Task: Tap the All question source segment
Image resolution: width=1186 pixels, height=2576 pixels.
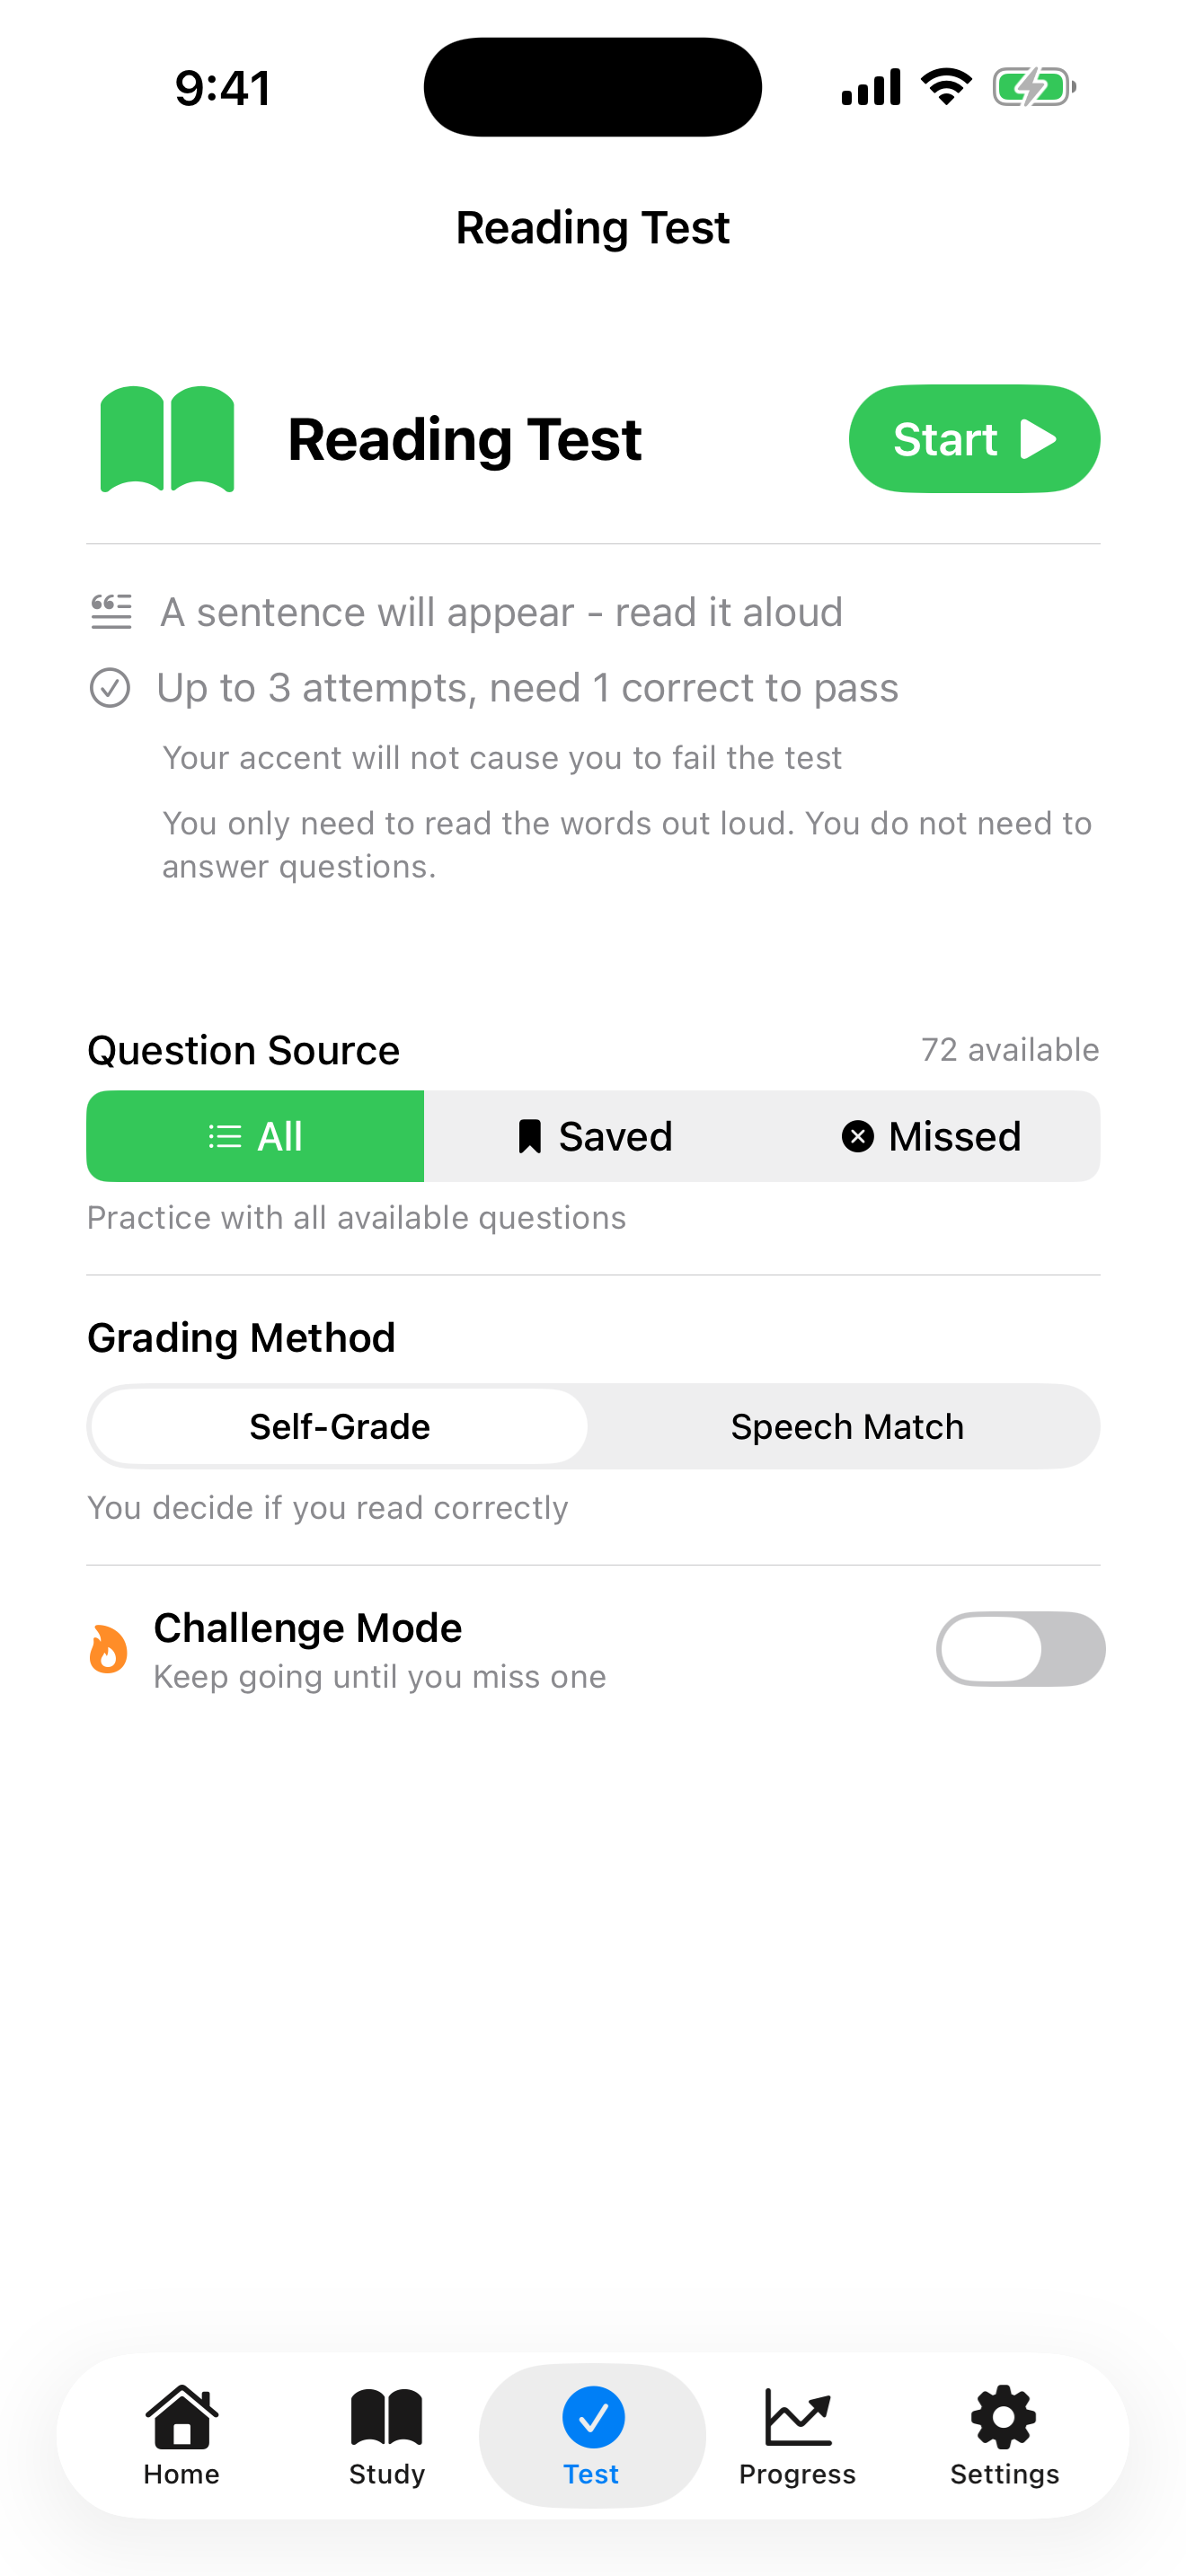Action: click(255, 1136)
